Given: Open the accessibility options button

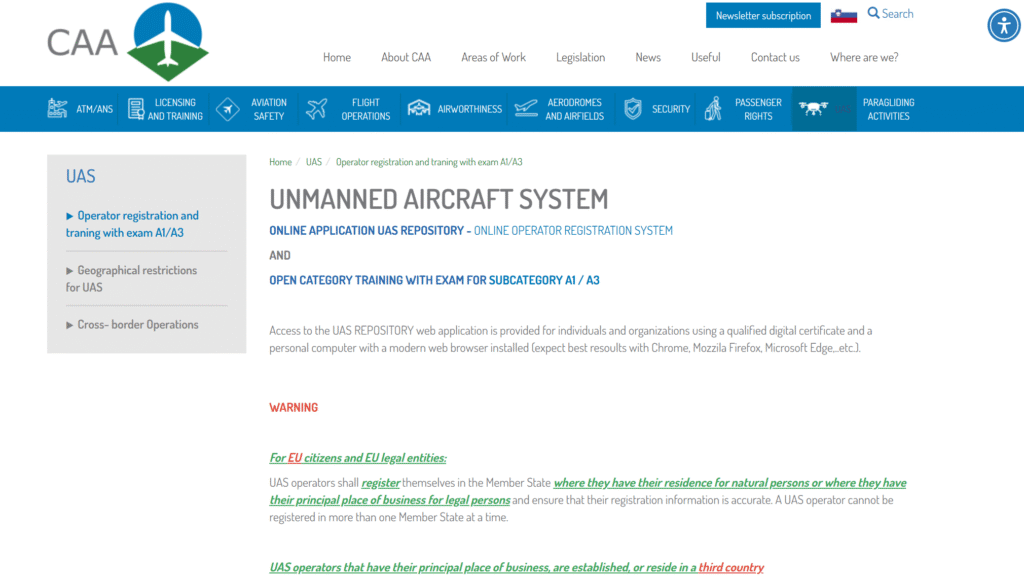Looking at the screenshot, I should tap(1003, 25).
